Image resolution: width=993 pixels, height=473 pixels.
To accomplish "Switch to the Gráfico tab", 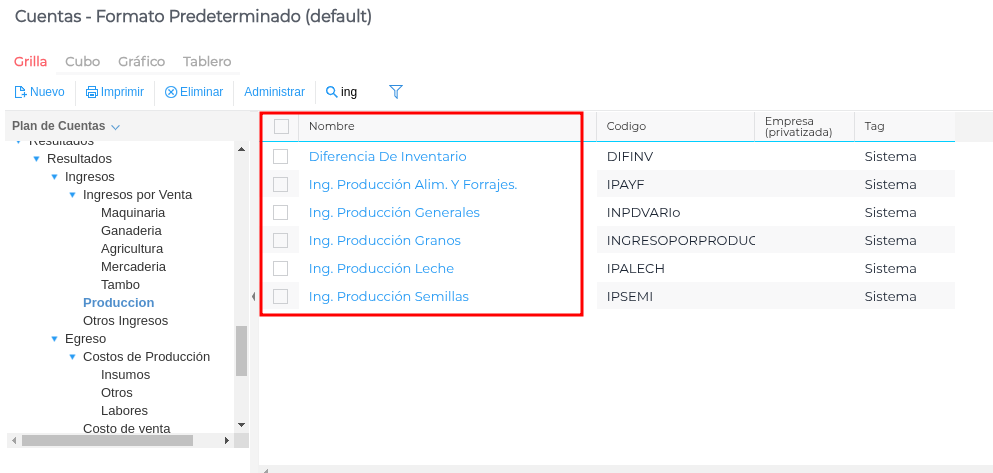I will pyautogui.click(x=141, y=61).
